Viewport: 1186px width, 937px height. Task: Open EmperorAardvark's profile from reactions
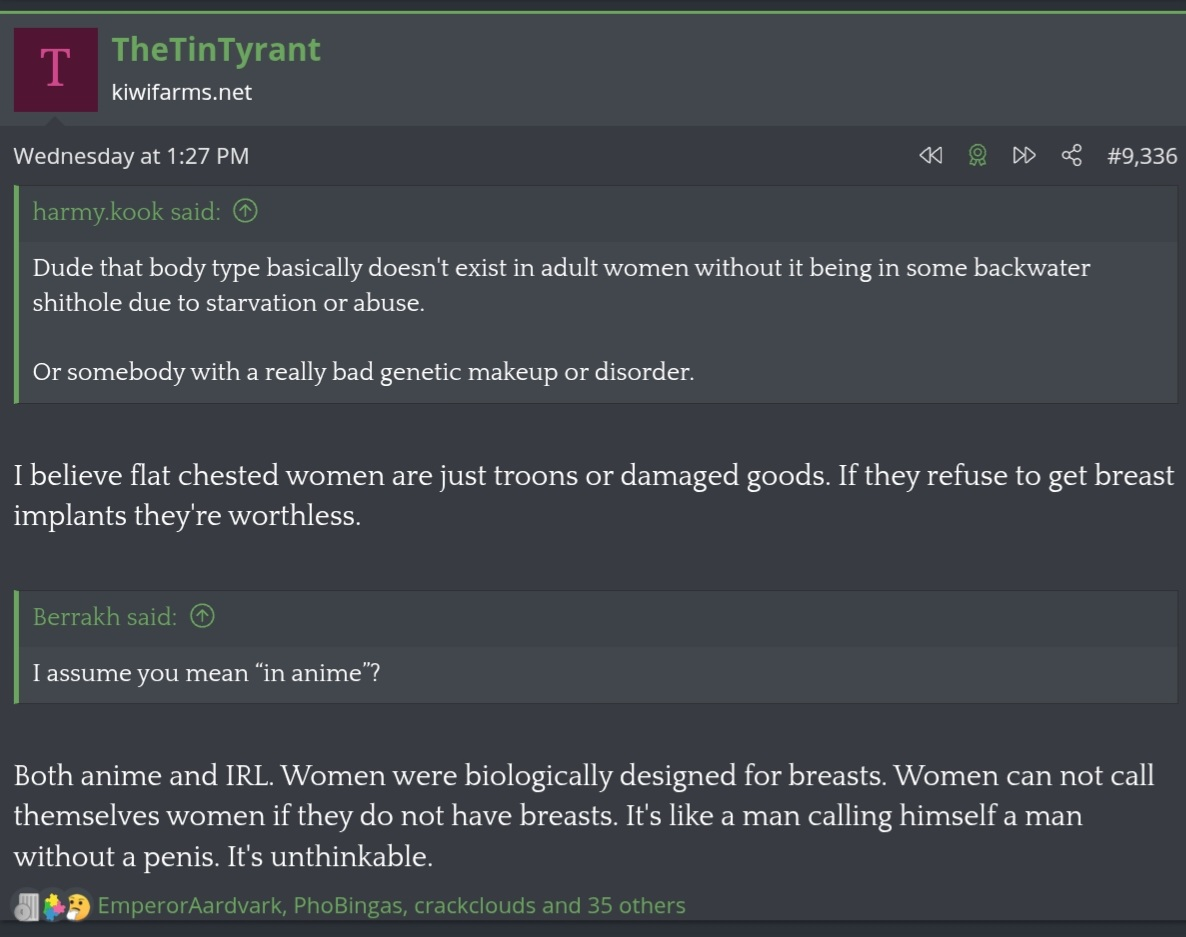tap(189, 905)
